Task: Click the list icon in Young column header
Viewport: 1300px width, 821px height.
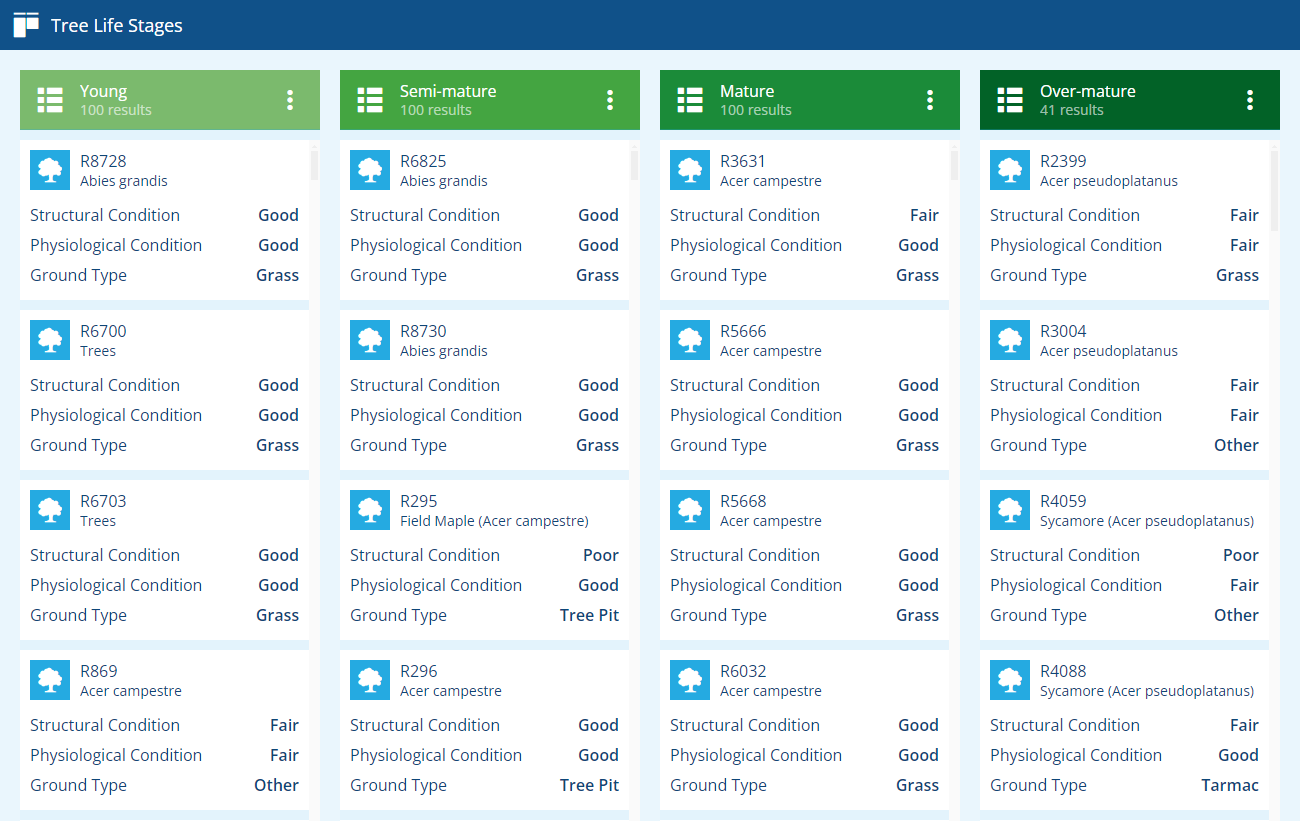Action: pyautogui.click(x=50, y=100)
